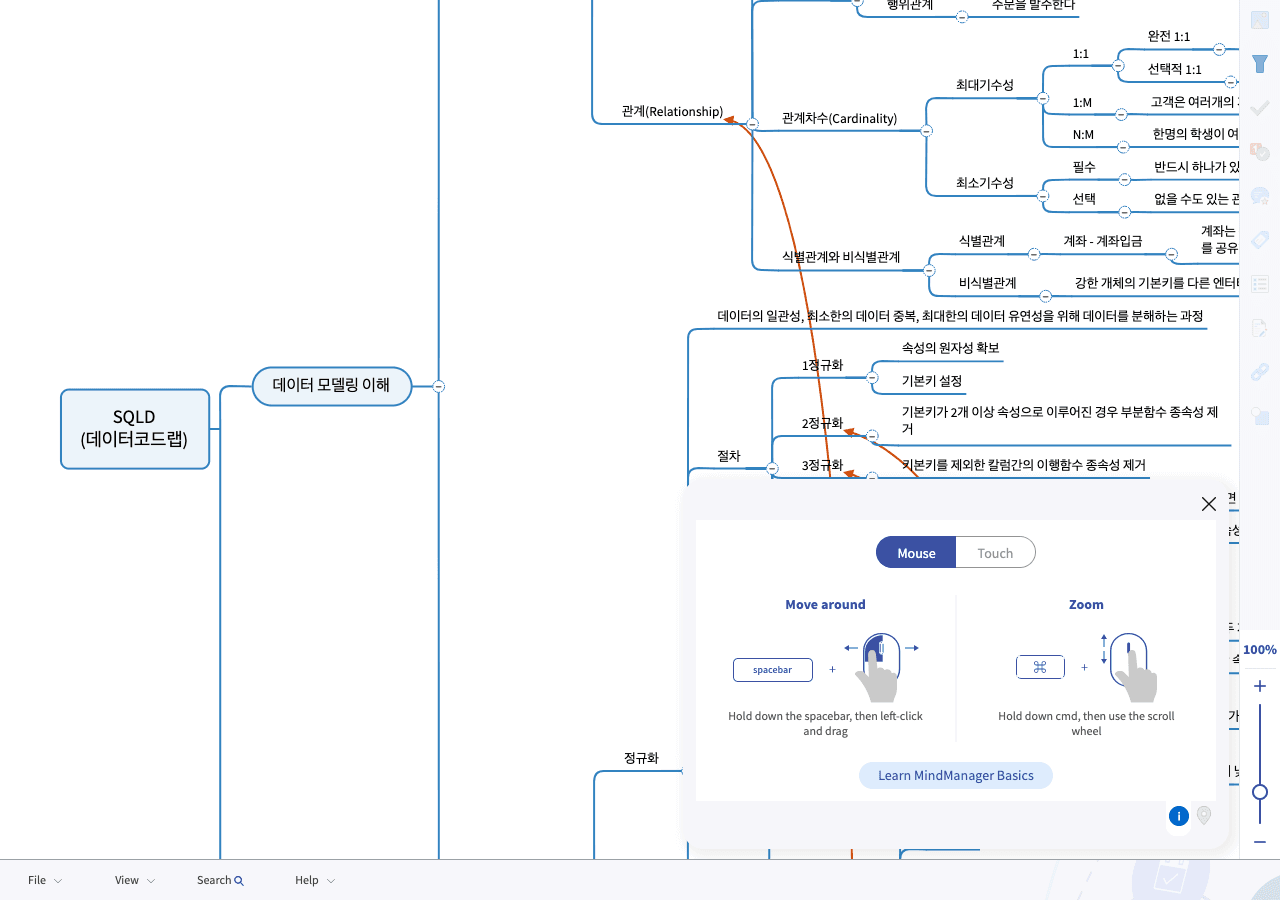Click the zoom in plus control

coord(1259,686)
